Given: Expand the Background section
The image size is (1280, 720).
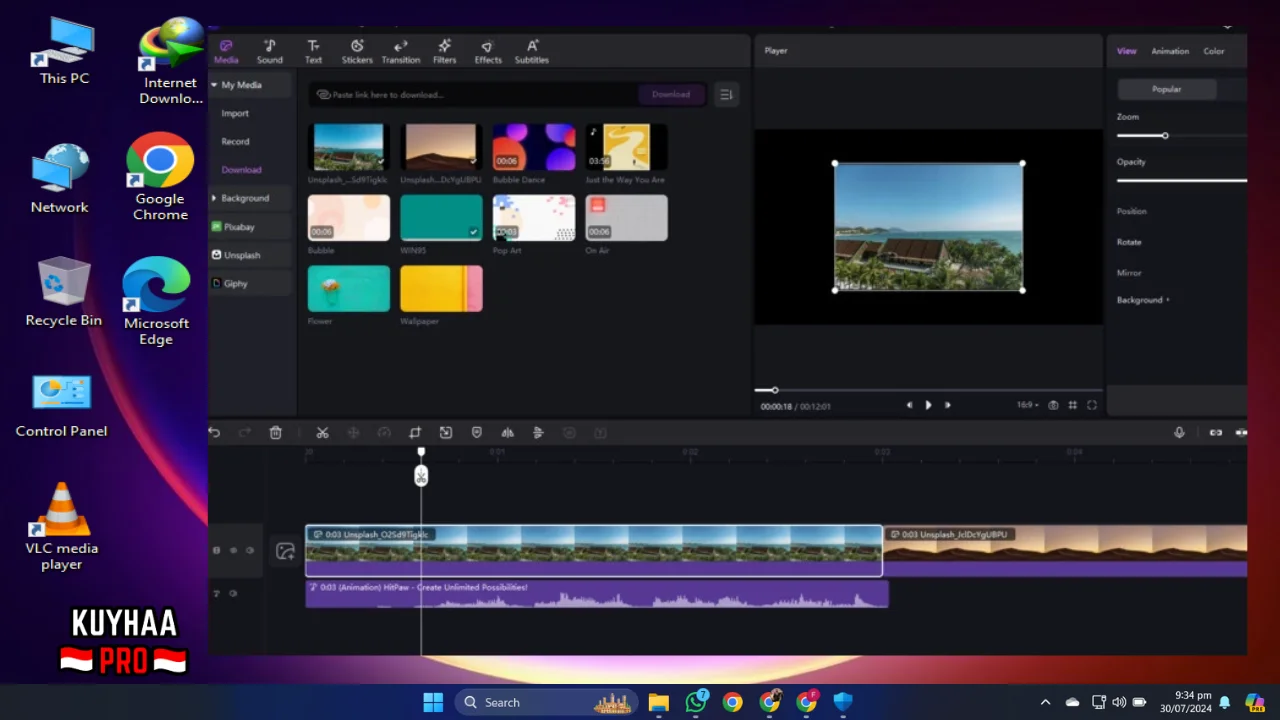Looking at the screenshot, I should pos(214,198).
